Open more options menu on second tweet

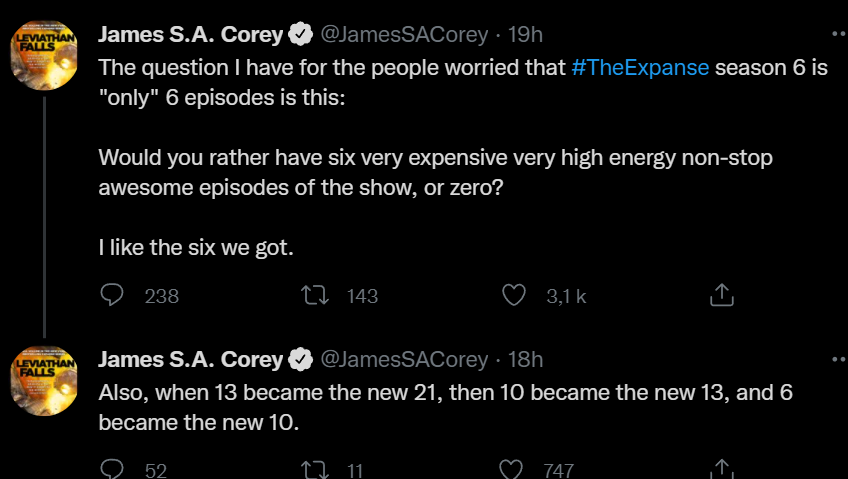coord(838,357)
